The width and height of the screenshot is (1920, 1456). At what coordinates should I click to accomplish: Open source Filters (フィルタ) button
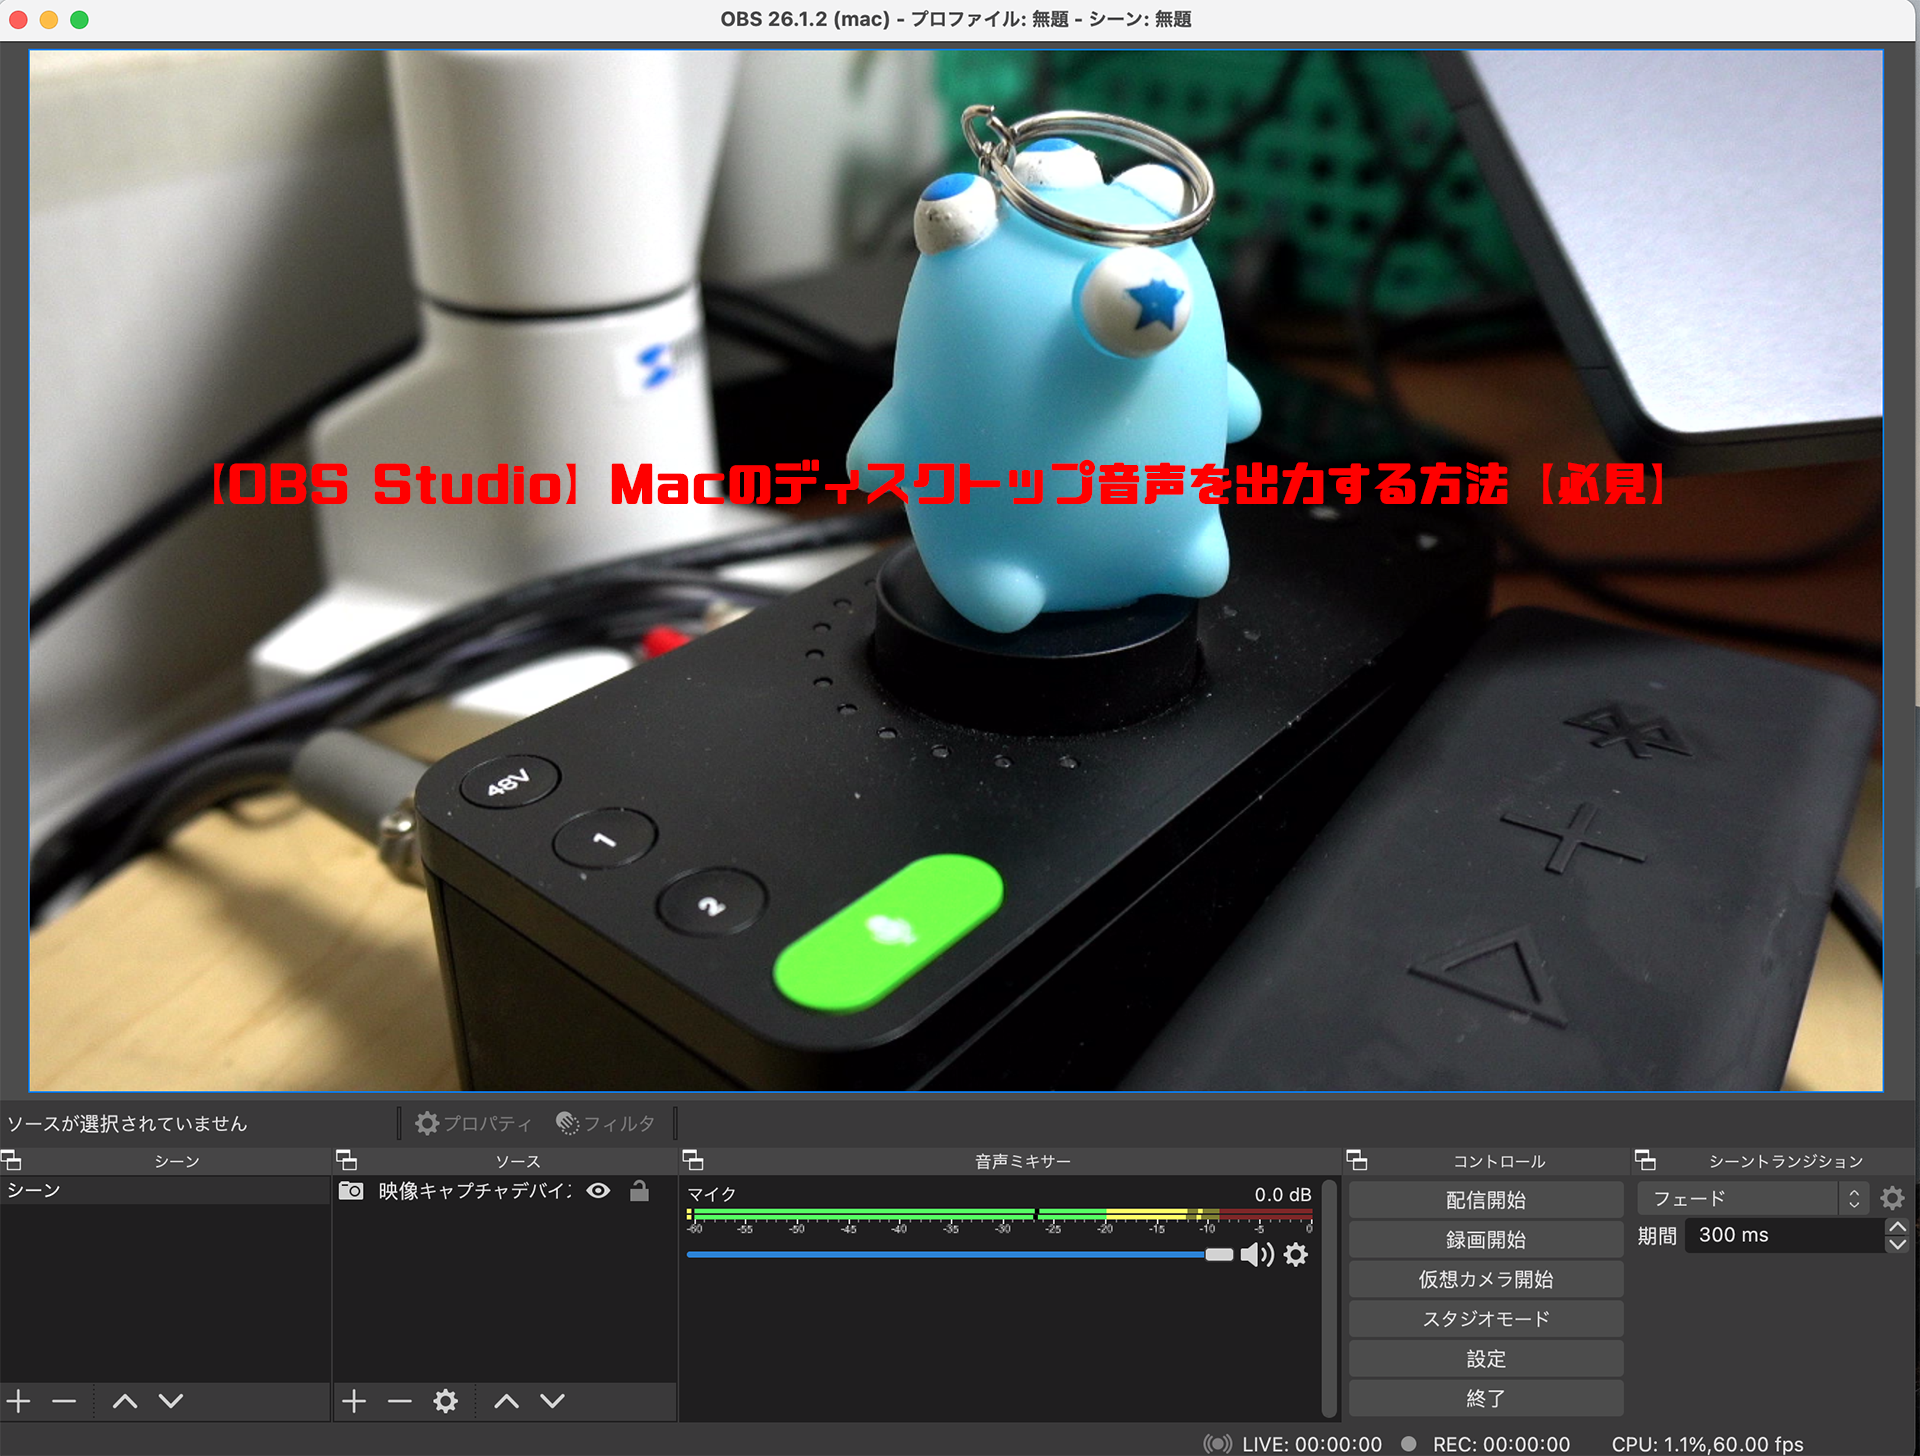606,1123
